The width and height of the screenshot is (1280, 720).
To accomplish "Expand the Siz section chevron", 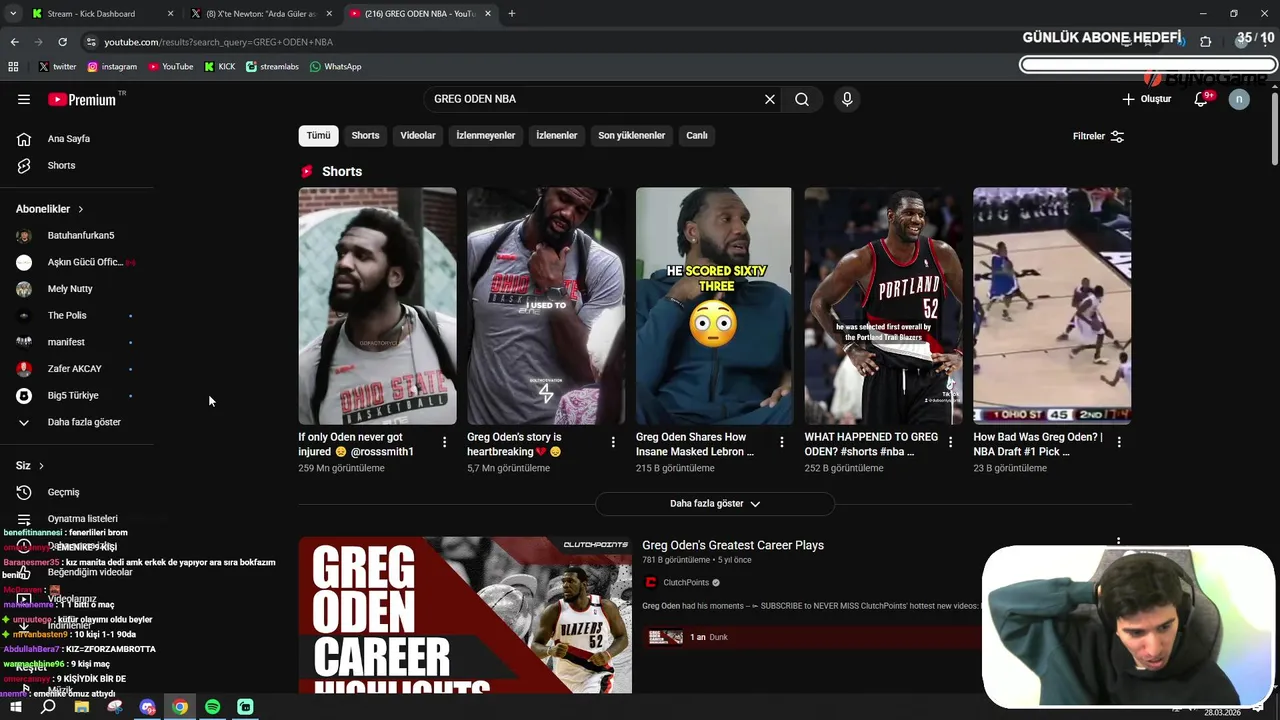I will point(41,466).
